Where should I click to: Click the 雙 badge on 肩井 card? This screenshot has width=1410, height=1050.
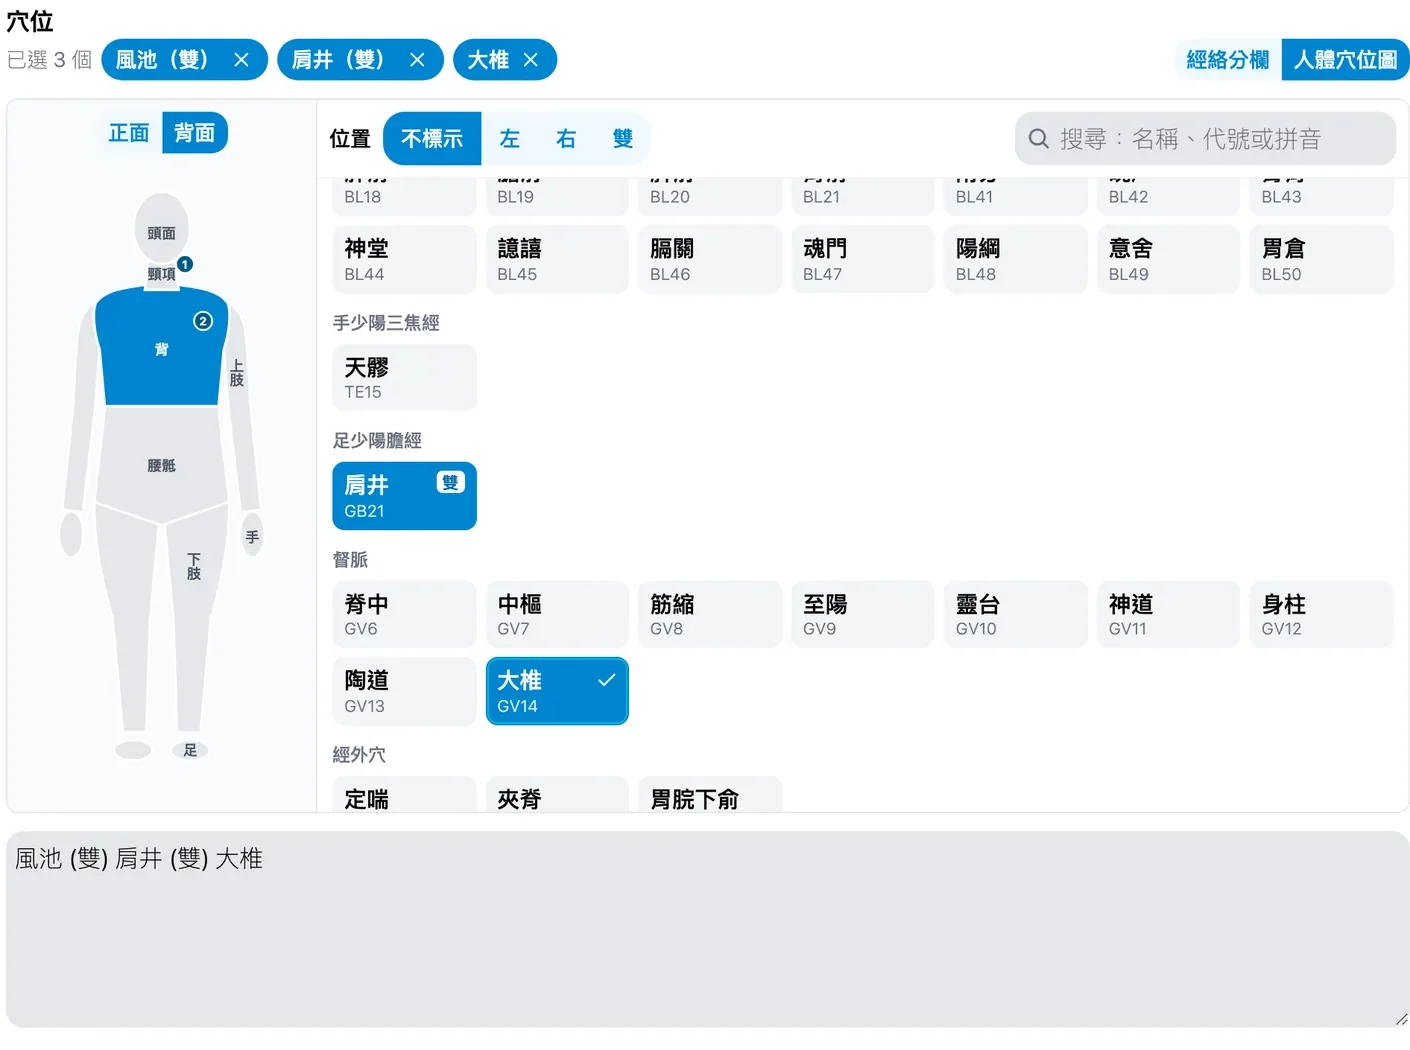[x=451, y=483]
